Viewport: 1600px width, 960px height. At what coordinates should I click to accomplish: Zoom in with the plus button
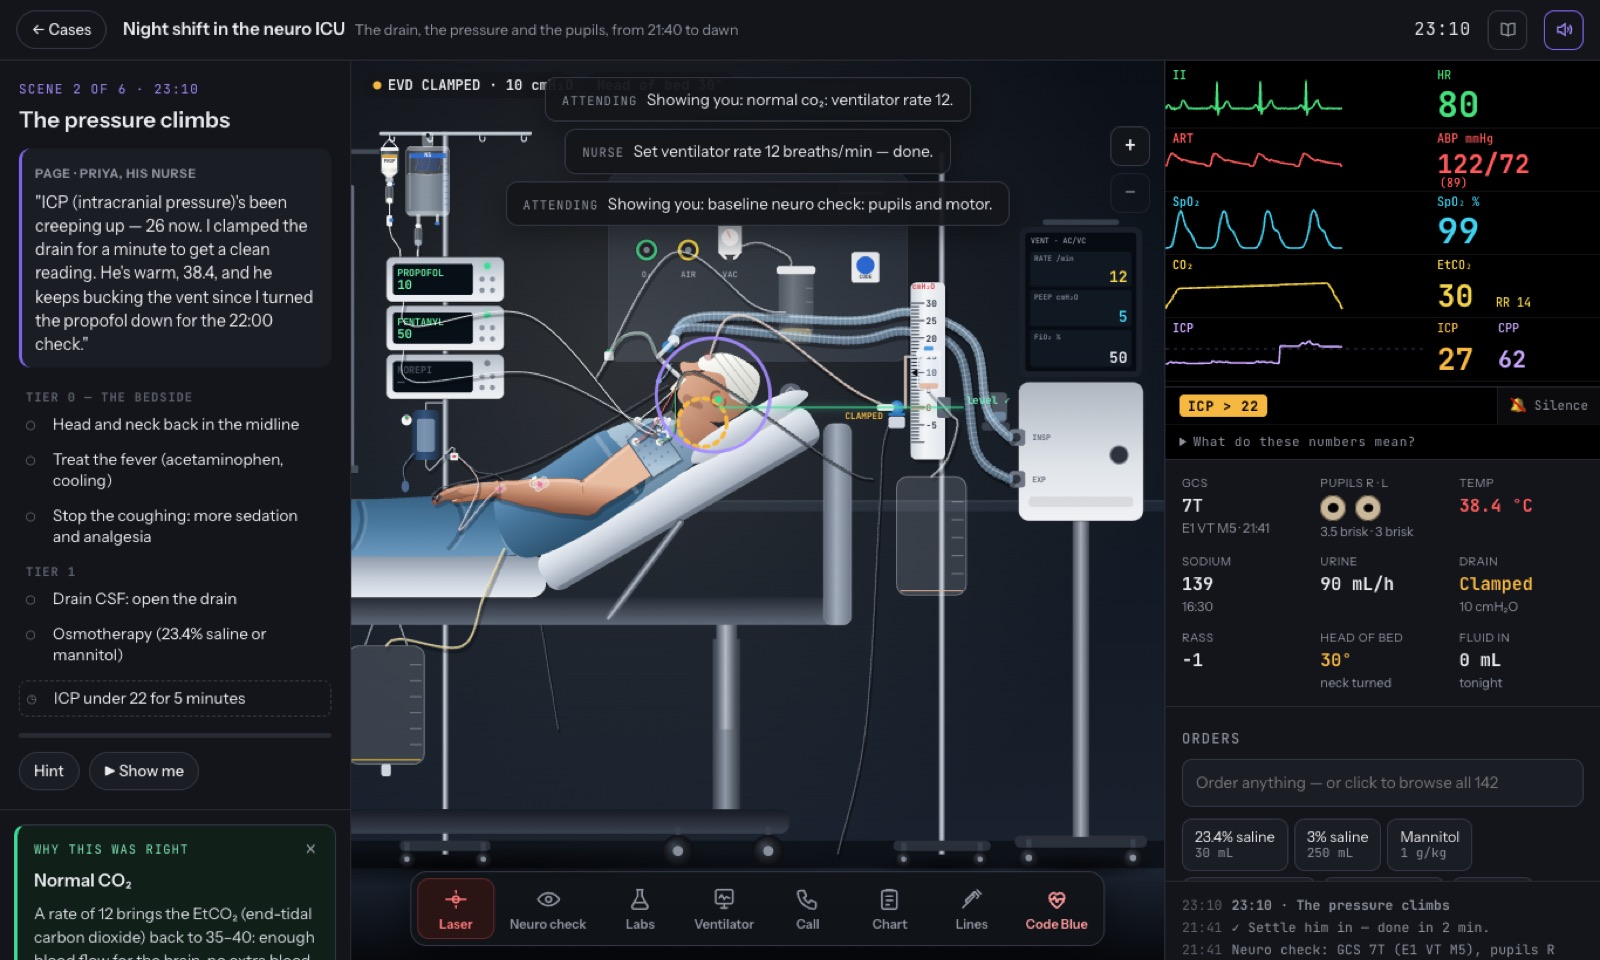coord(1130,145)
